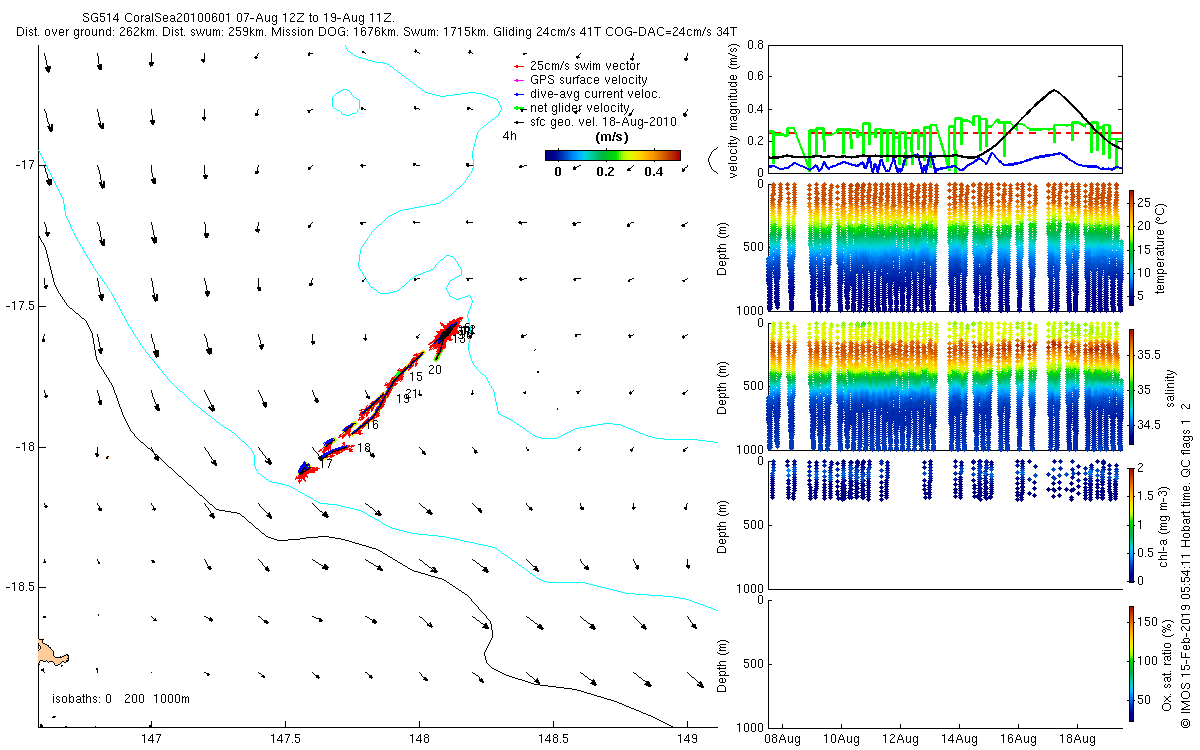1200x750 pixels.
Task: Click the '0.2' tick under the velocity colorbar
Action: point(607,172)
